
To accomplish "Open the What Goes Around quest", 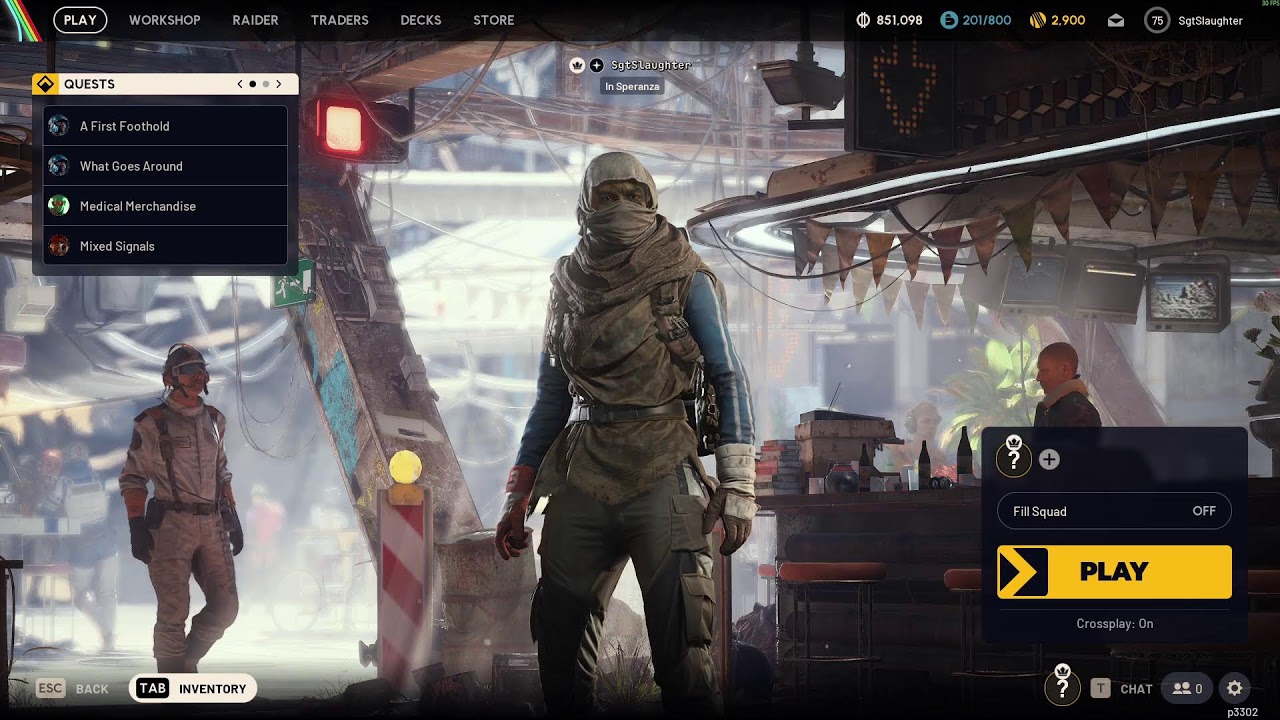I will coord(166,166).
